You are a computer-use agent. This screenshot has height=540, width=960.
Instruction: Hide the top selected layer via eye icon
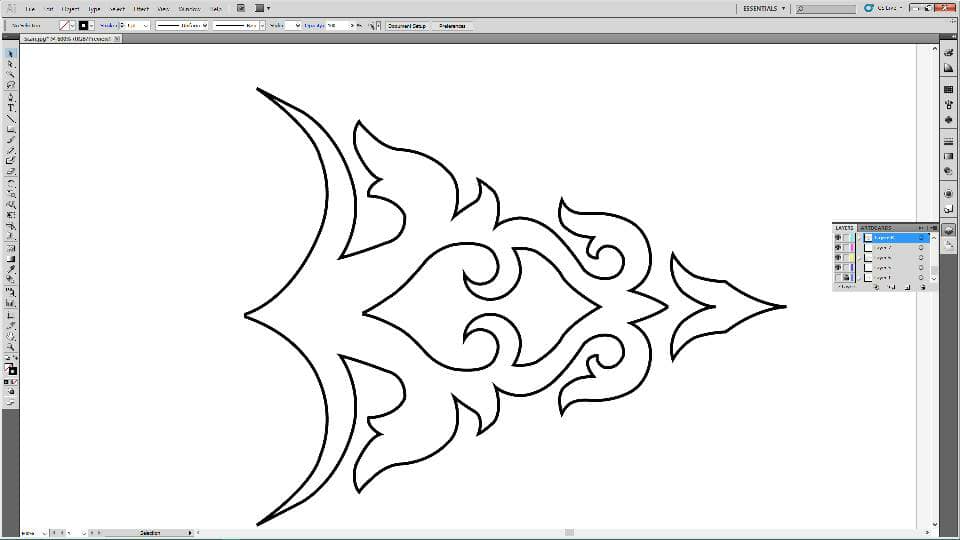click(838, 238)
